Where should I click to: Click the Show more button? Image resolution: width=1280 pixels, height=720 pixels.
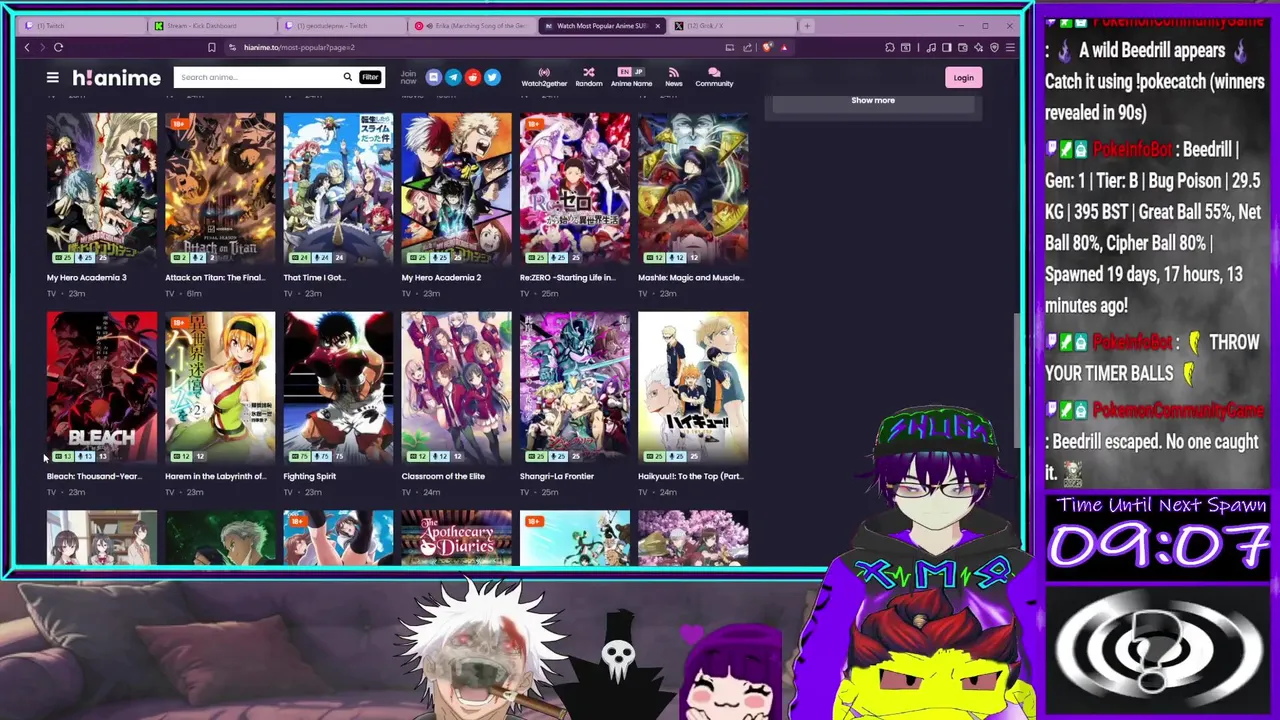tap(873, 100)
